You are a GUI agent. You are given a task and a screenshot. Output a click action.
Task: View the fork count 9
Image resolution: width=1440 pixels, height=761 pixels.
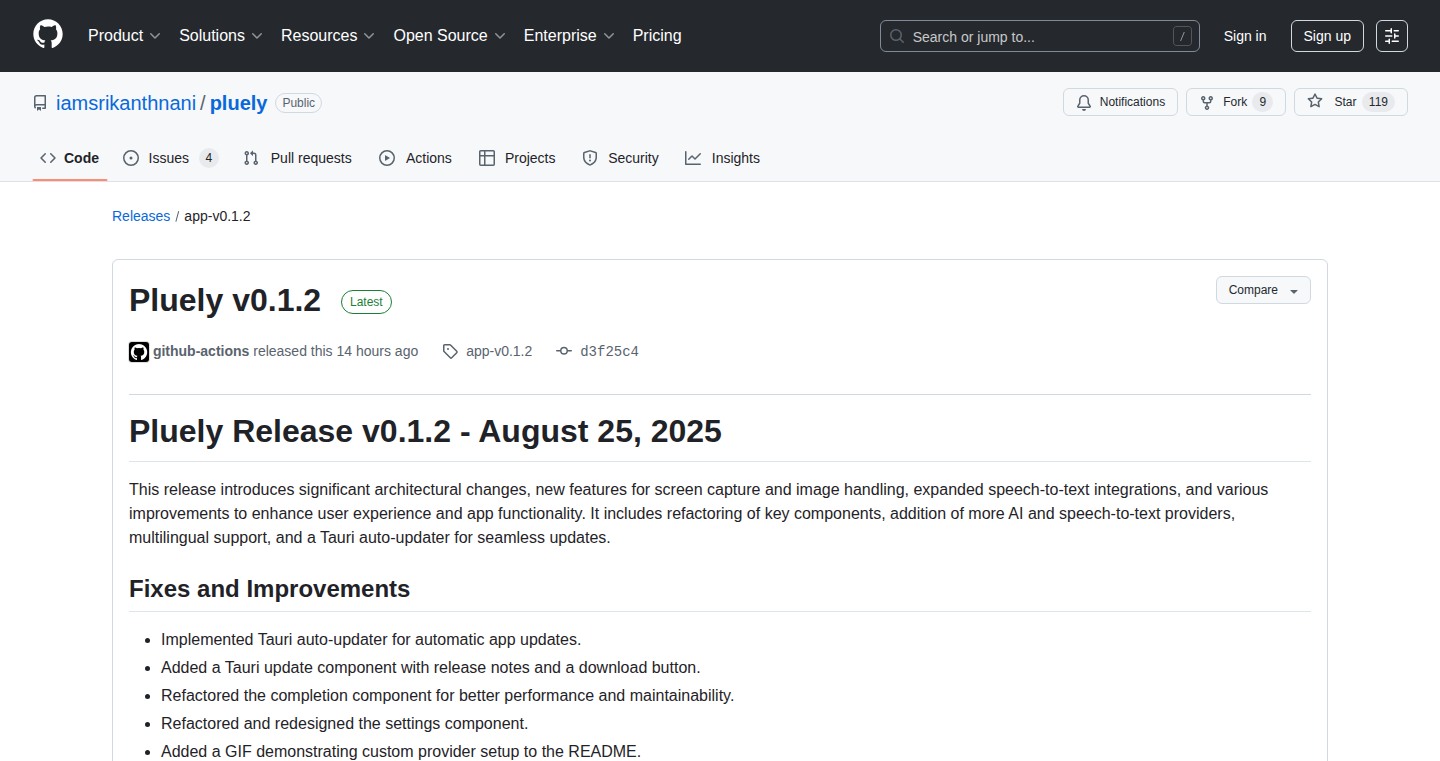click(1262, 102)
